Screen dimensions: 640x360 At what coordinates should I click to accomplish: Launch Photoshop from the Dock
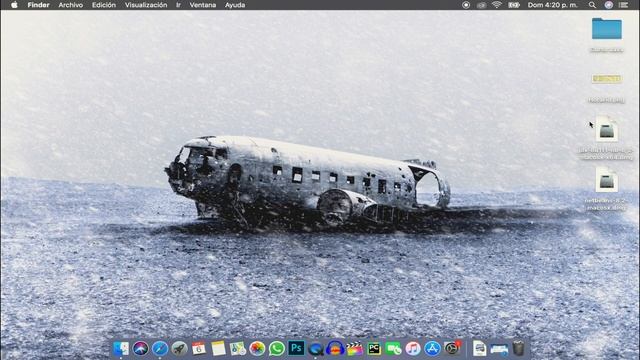click(x=296, y=349)
